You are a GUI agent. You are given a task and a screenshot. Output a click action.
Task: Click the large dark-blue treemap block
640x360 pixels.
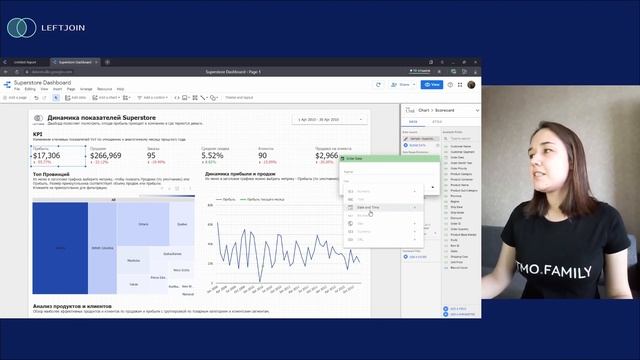pyautogui.click(x=60, y=248)
